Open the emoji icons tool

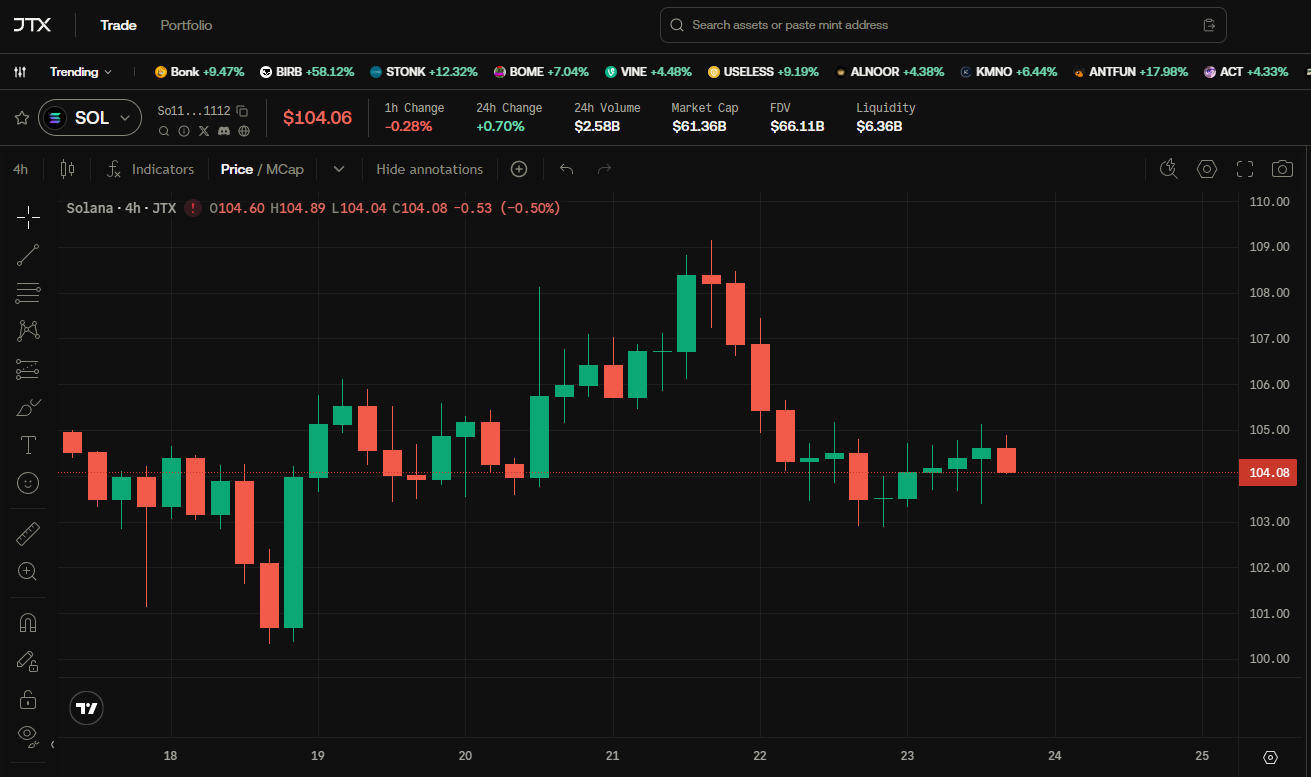point(28,483)
